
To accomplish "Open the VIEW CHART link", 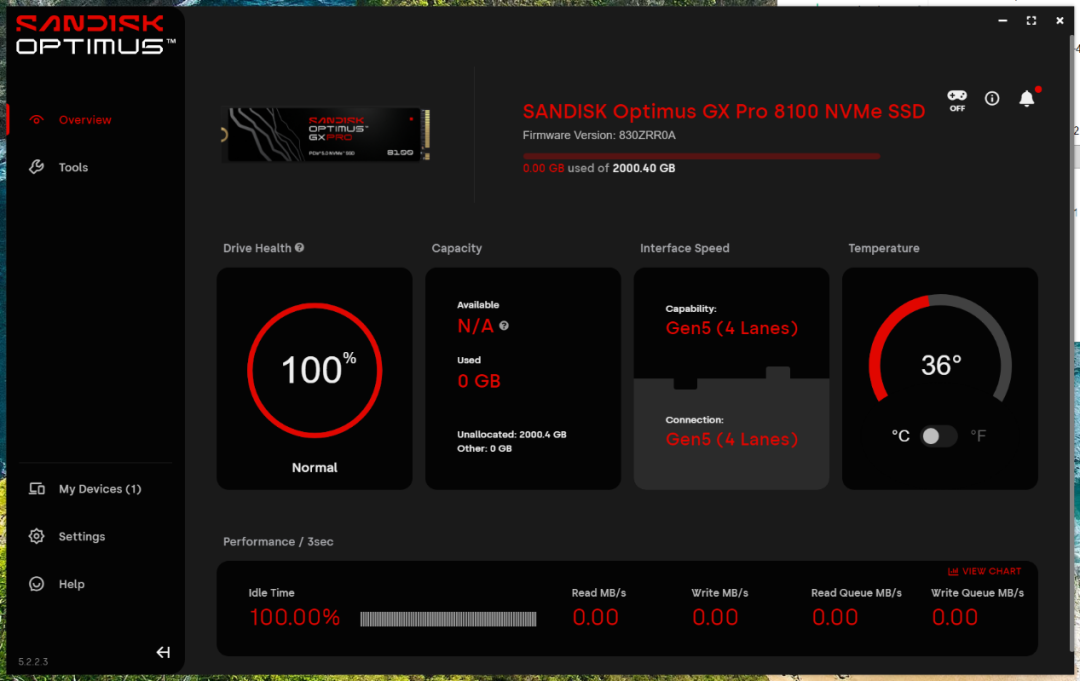I will coord(984,571).
